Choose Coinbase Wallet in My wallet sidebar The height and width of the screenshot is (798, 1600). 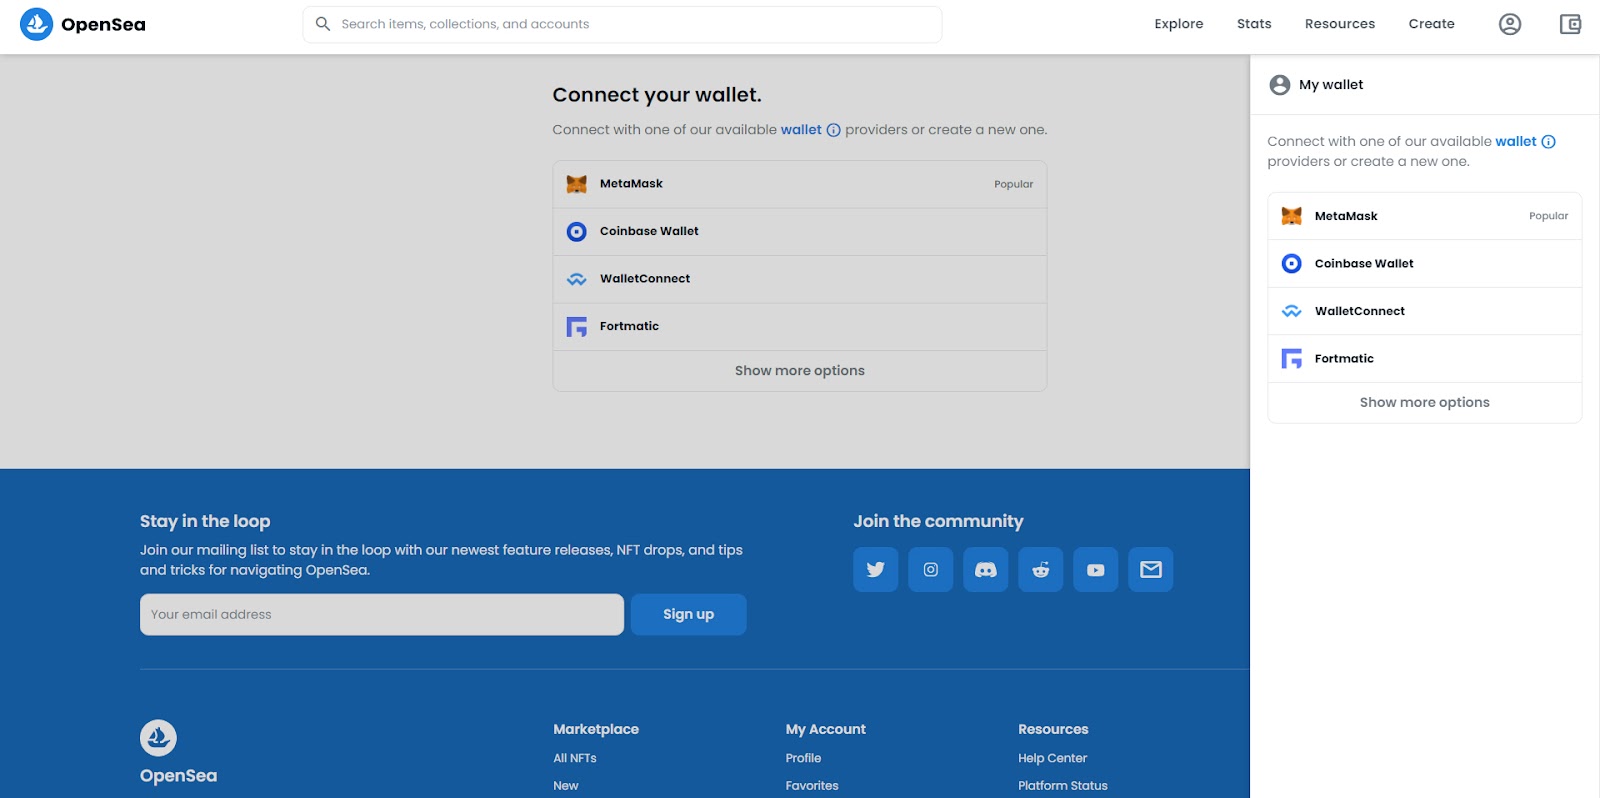coord(1425,264)
